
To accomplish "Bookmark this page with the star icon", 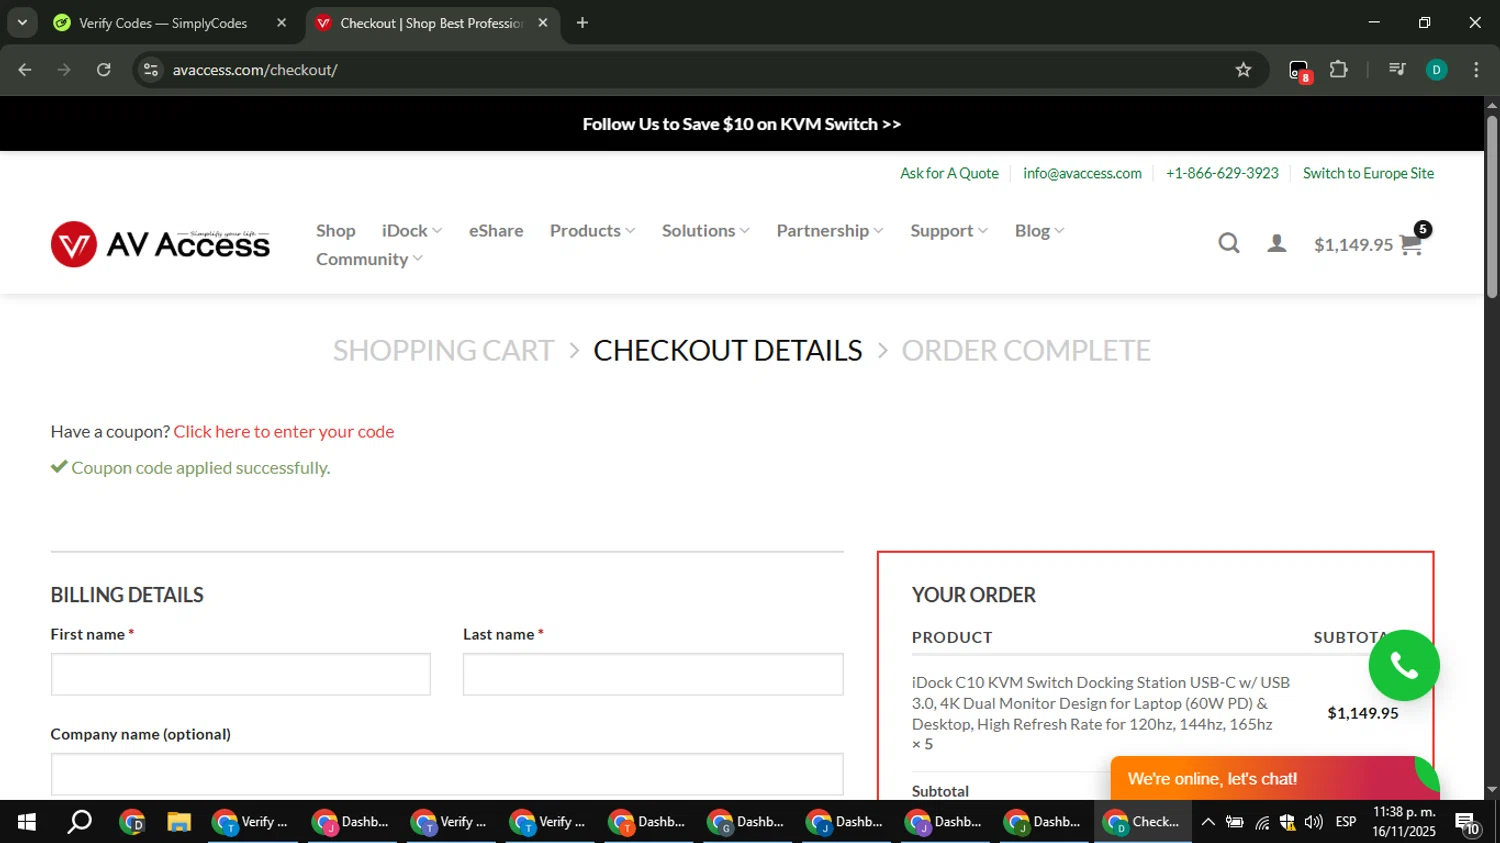I will 1243,70.
